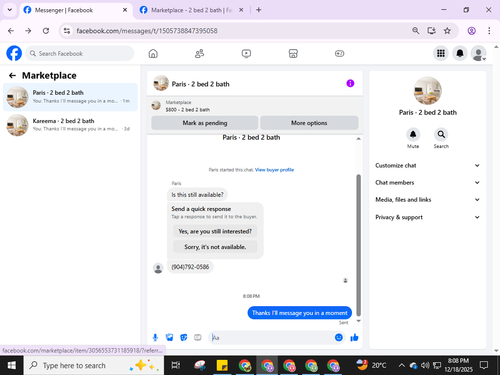Choose a sticker icon
Screen dimensions: 500x375
point(184,338)
